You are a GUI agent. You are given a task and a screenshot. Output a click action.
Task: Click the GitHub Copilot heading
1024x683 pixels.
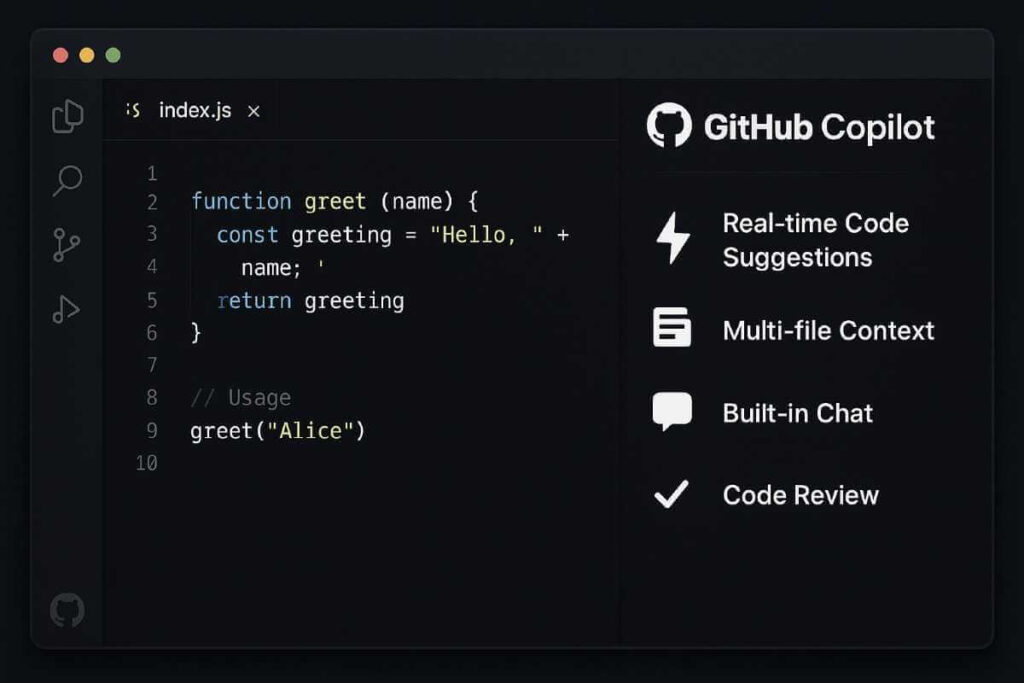tap(822, 127)
